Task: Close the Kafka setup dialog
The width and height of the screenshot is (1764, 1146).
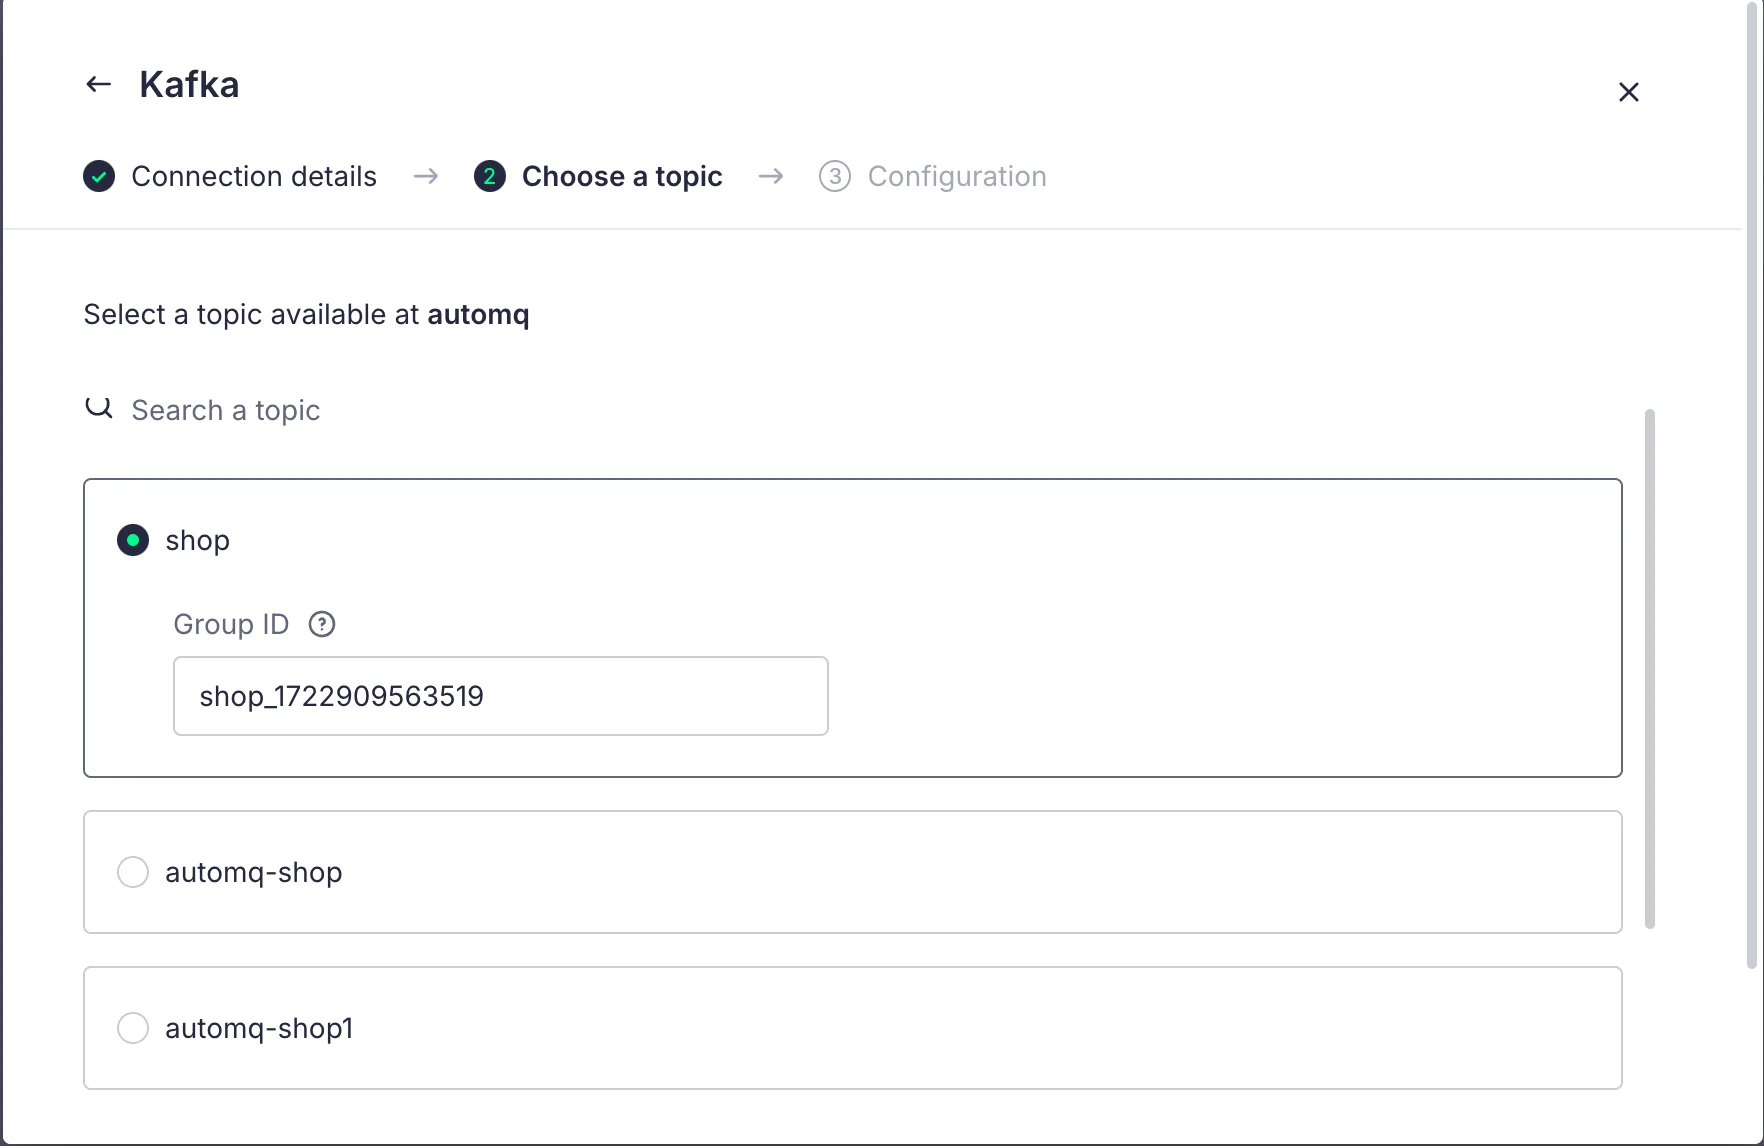Action: pos(1628,92)
